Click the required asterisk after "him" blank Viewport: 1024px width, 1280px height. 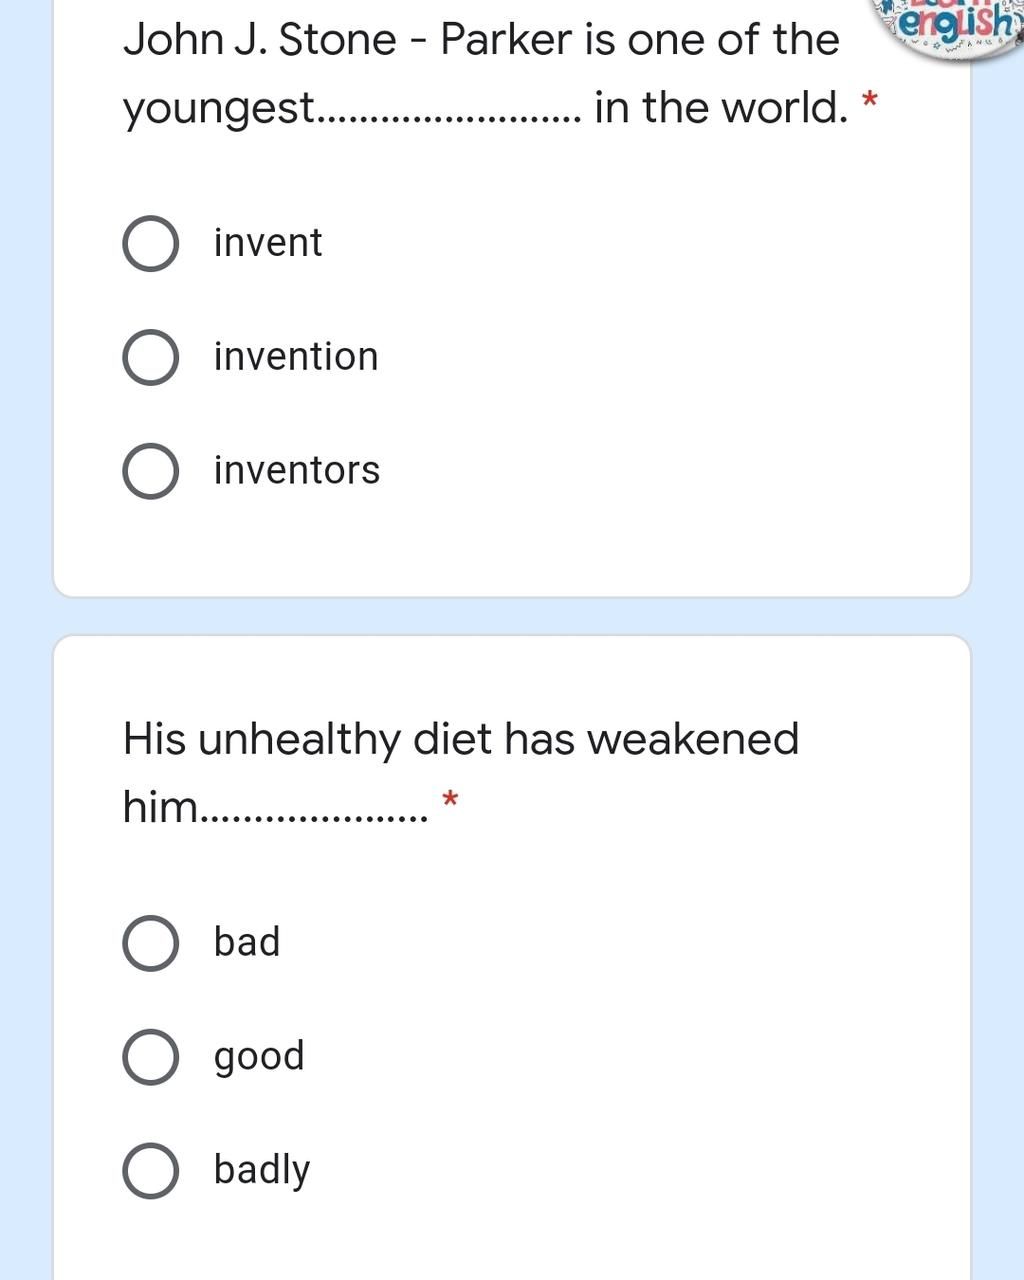pyautogui.click(x=450, y=799)
